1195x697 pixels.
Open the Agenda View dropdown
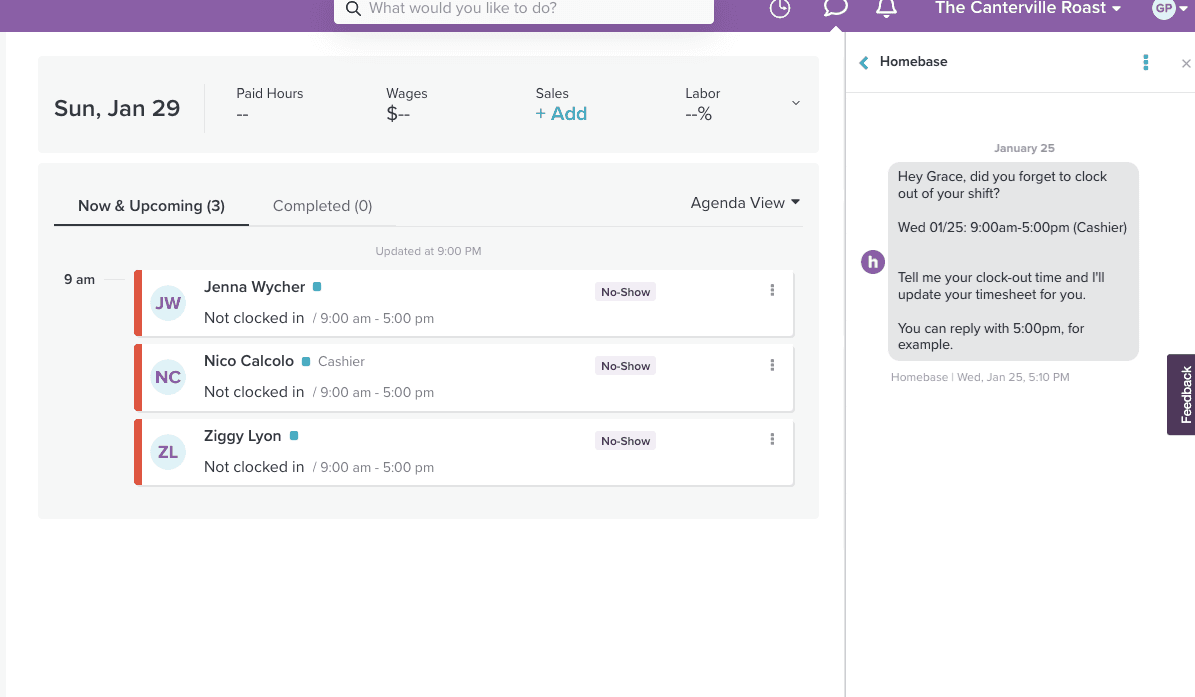pos(745,203)
